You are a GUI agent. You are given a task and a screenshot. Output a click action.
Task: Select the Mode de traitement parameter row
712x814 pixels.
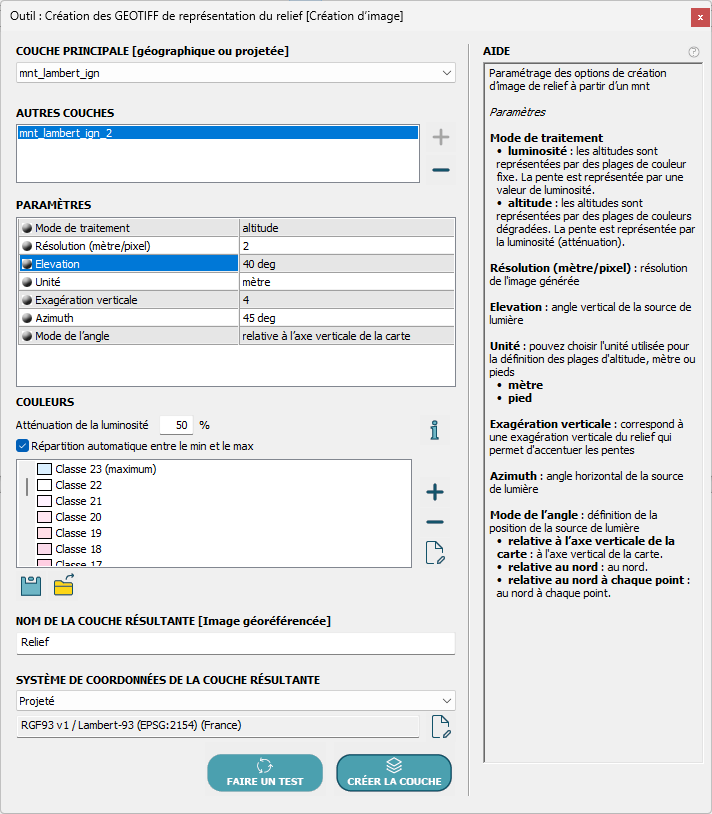pos(130,228)
